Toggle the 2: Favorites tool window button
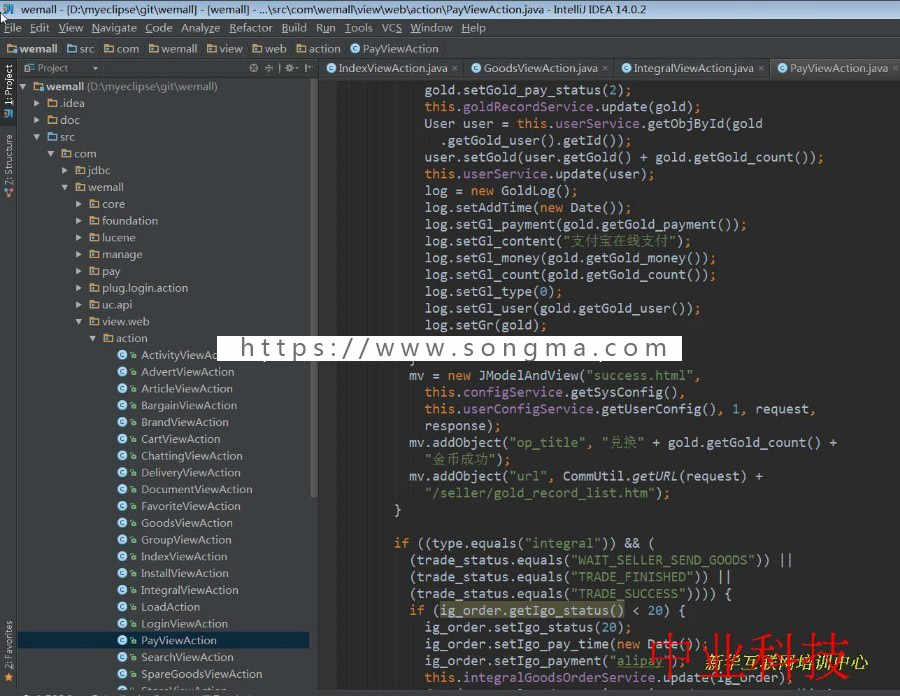Image resolution: width=900 pixels, height=696 pixels. (x=9, y=651)
